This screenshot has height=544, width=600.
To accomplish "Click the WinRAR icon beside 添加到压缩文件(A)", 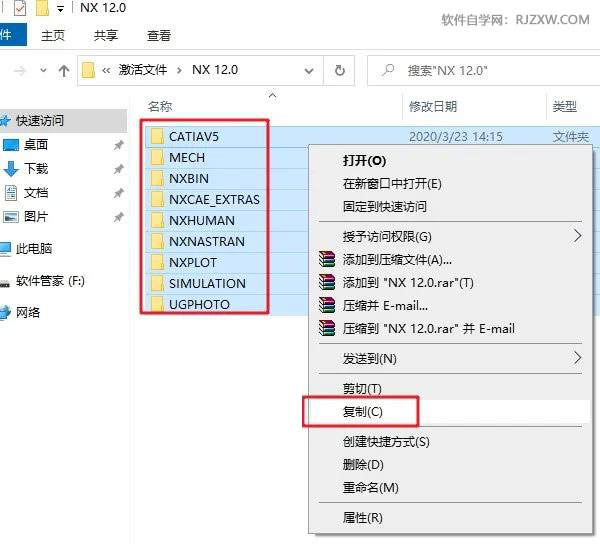I will 327,259.
